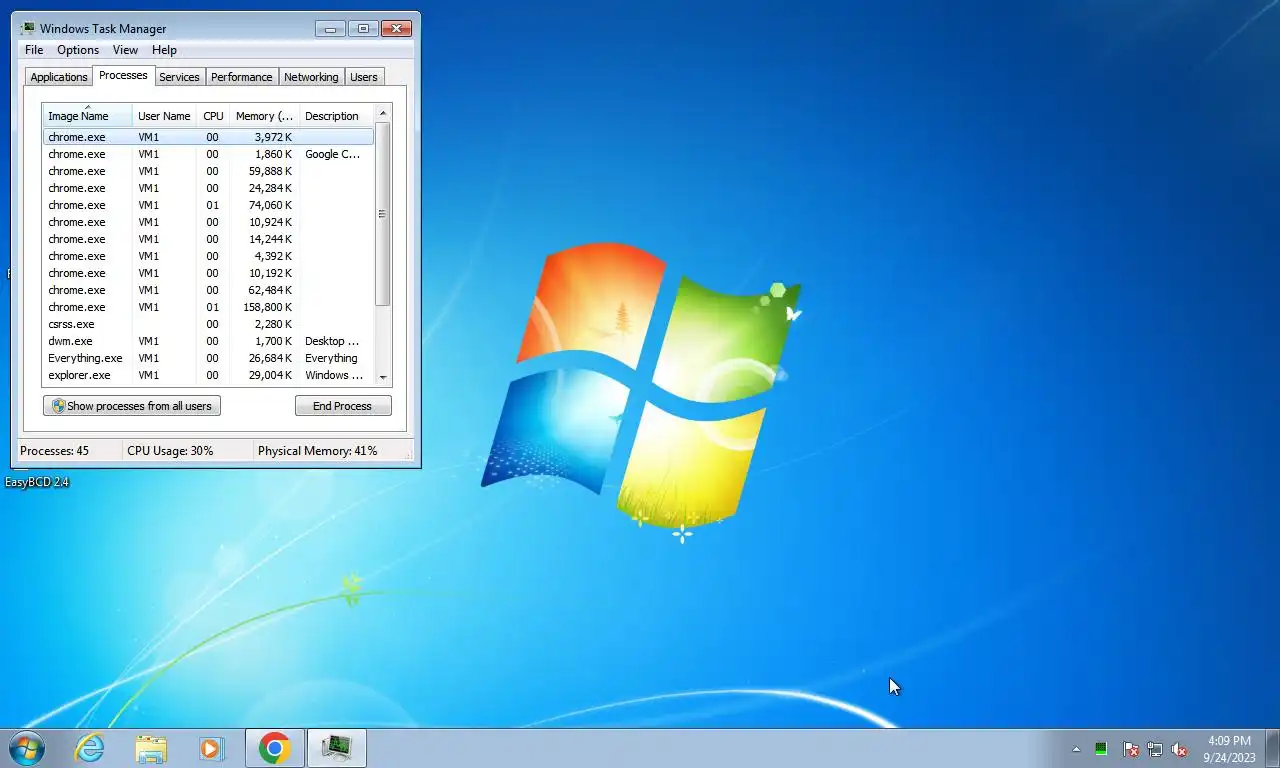Select the Everything.exe process
1280x768 pixels.
click(x=208, y=358)
